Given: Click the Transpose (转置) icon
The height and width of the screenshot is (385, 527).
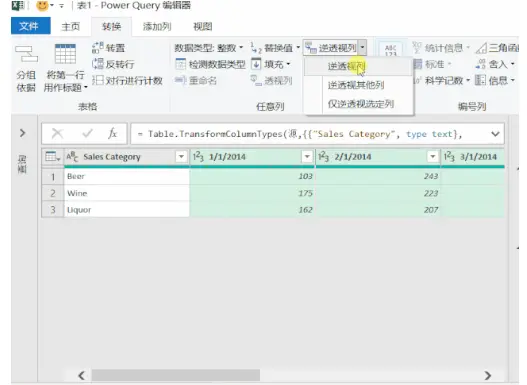Looking at the screenshot, I should 97,48.
